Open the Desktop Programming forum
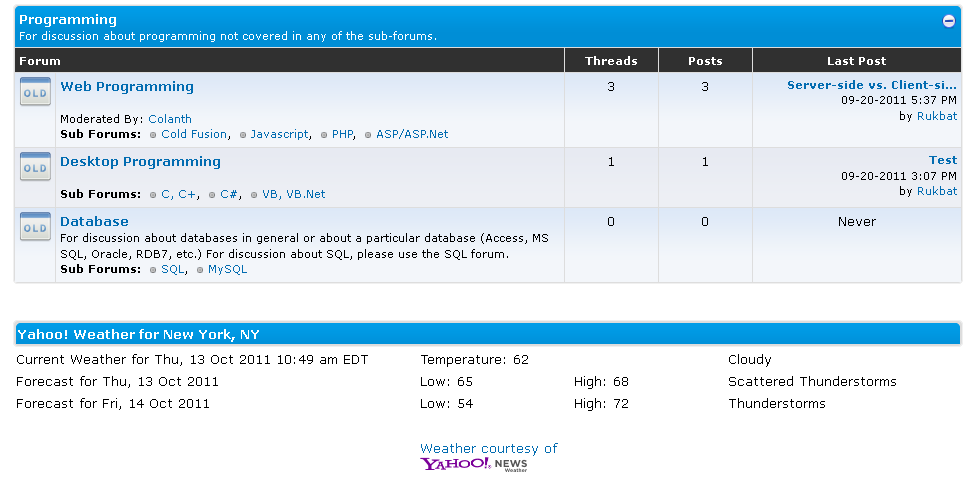The width and height of the screenshot is (979, 491). [140, 162]
